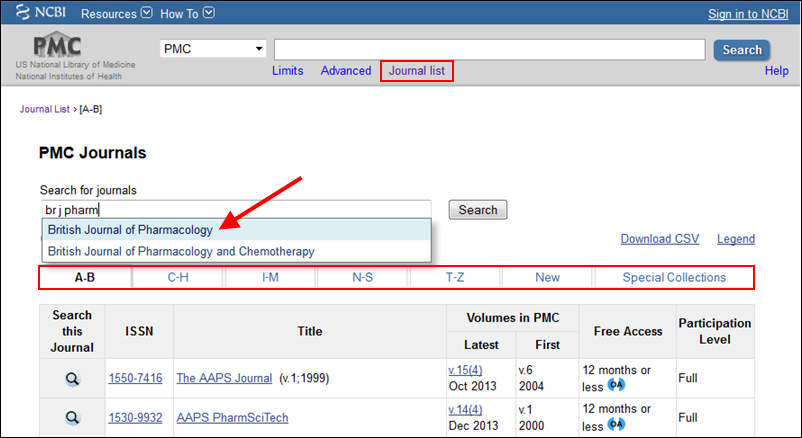Open the PMC logo home link

click(x=57, y=45)
